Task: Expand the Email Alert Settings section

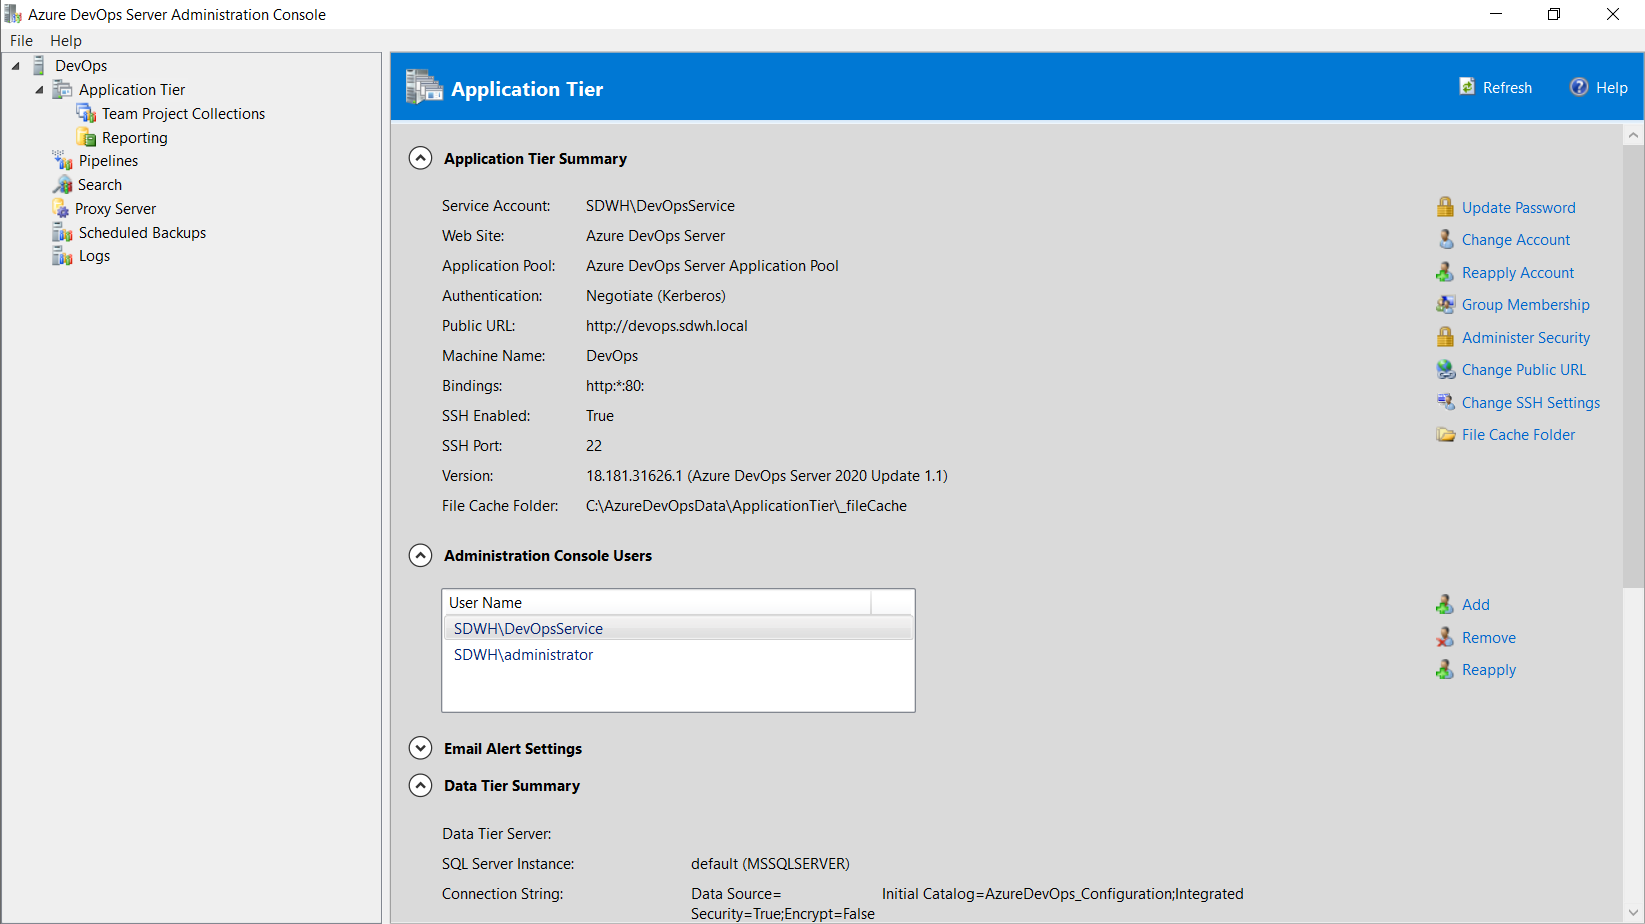Action: [421, 749]
